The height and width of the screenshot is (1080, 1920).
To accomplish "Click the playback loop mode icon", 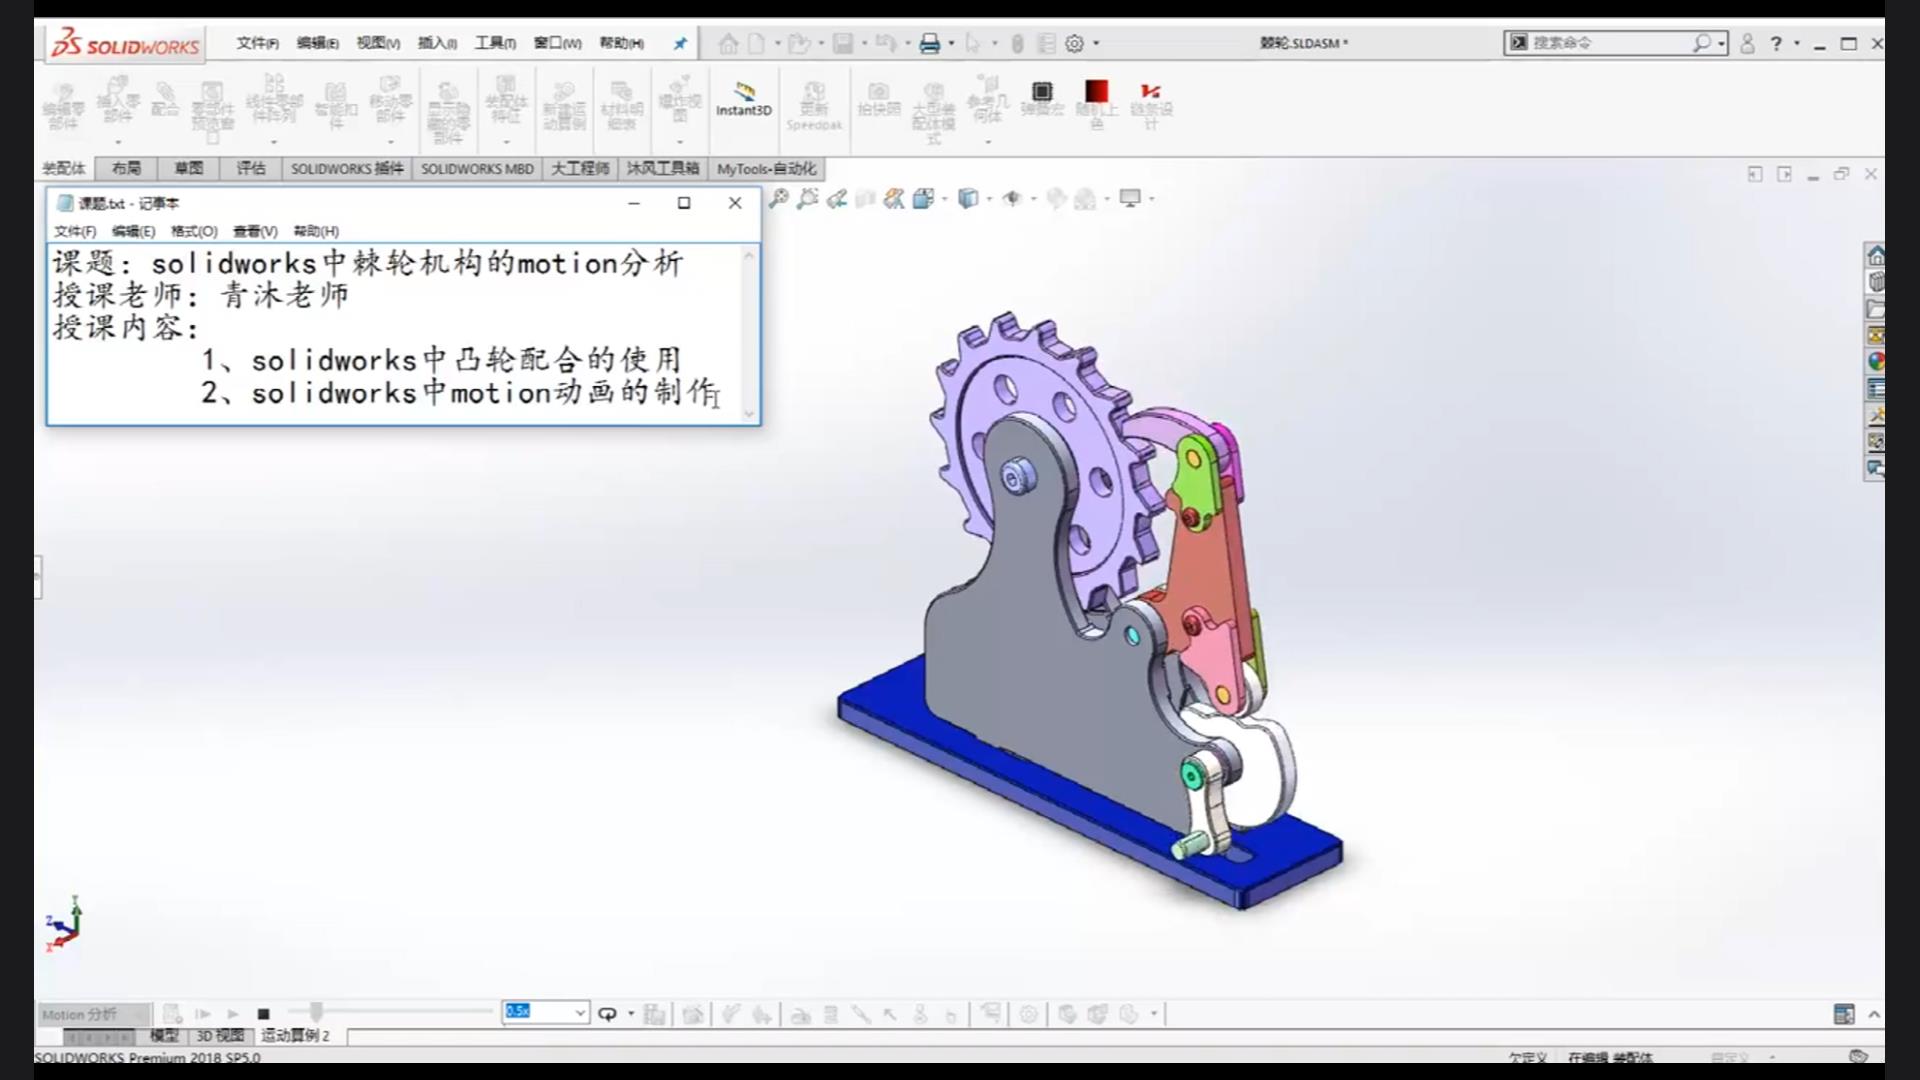I will tap(607, 1014).
